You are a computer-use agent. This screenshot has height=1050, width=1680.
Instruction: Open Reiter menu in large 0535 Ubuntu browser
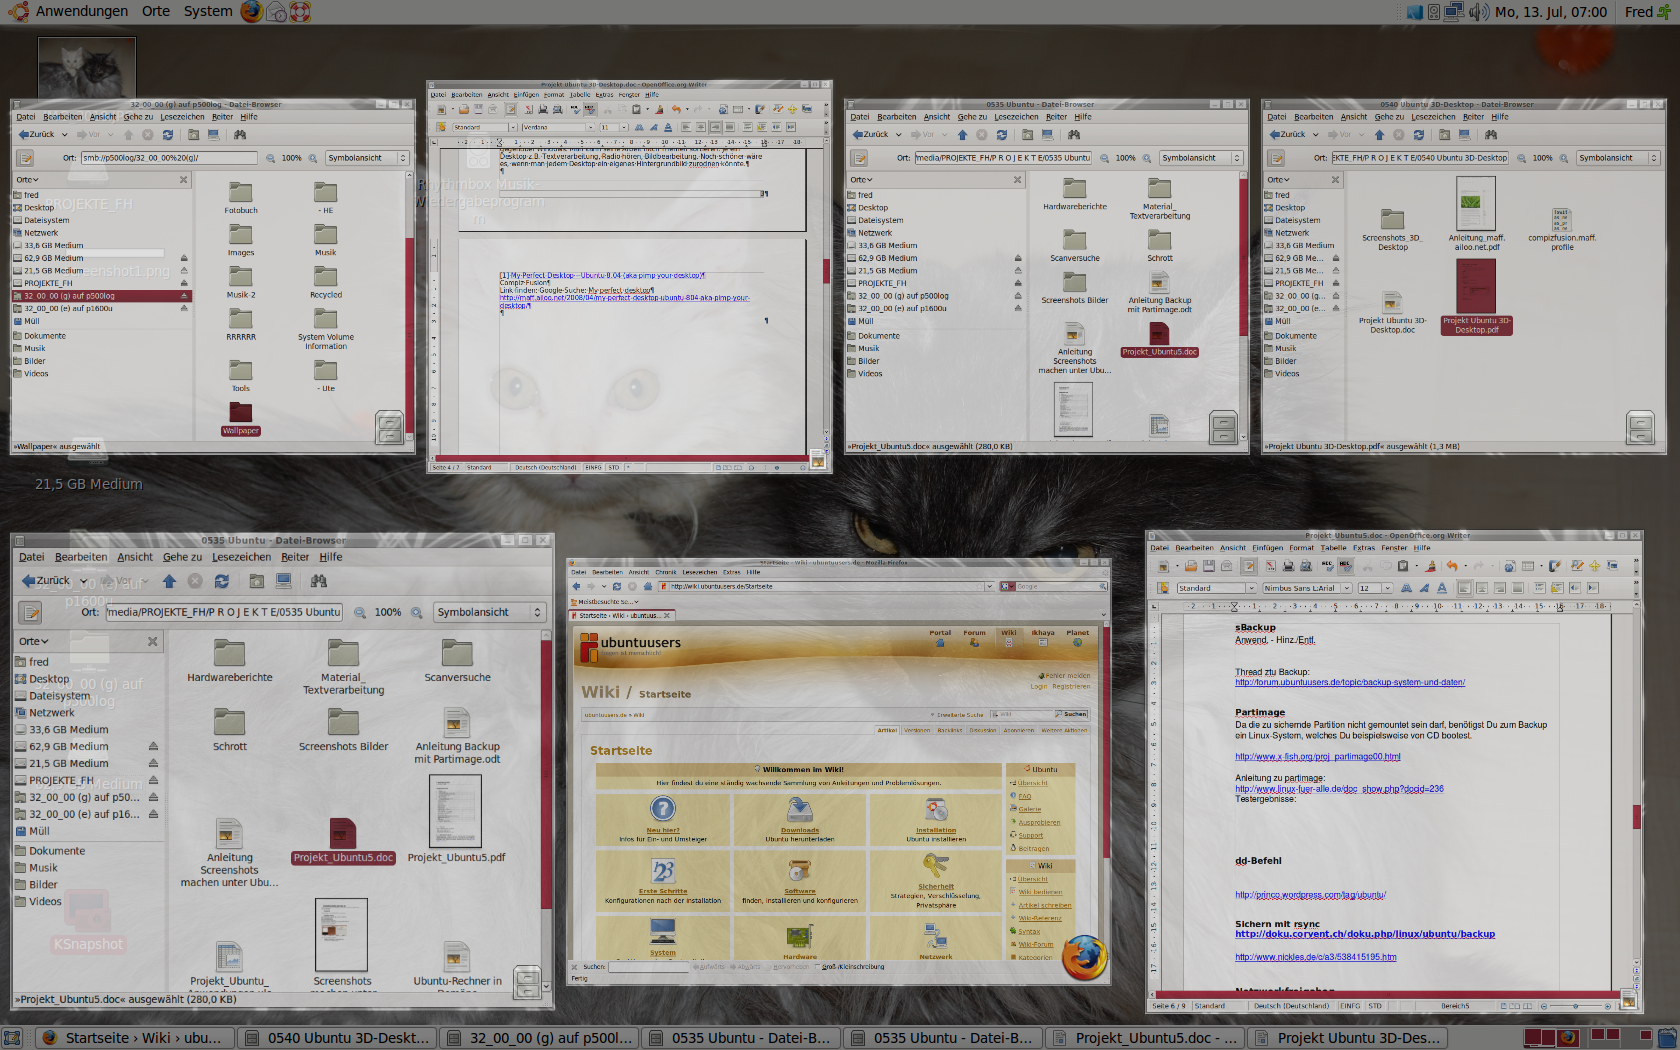[x=295, y=557]
